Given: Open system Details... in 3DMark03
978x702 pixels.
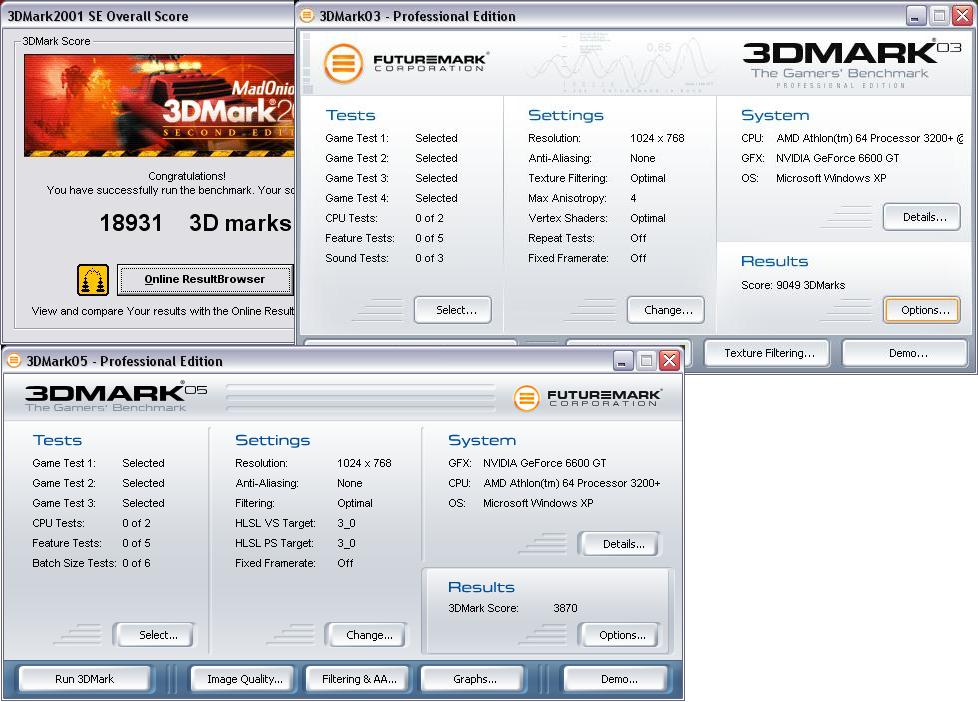Looking at the screenshot, I should pyautogui.click(x=922, y=217).
